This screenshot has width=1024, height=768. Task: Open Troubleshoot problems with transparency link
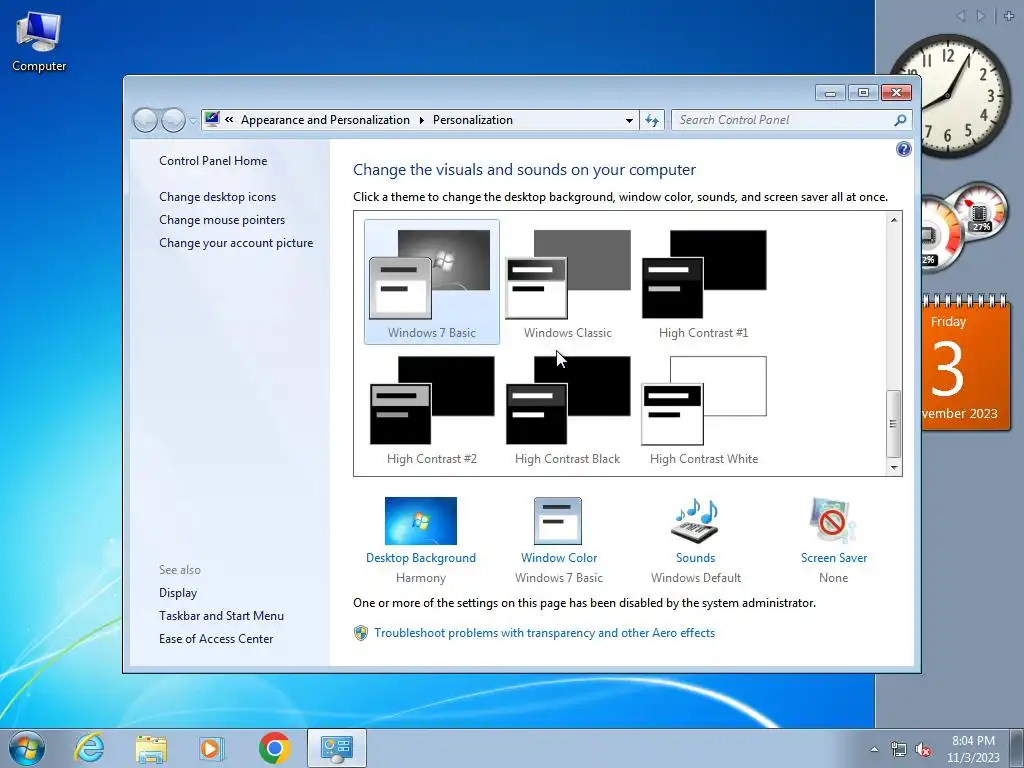tap(545, 633)
